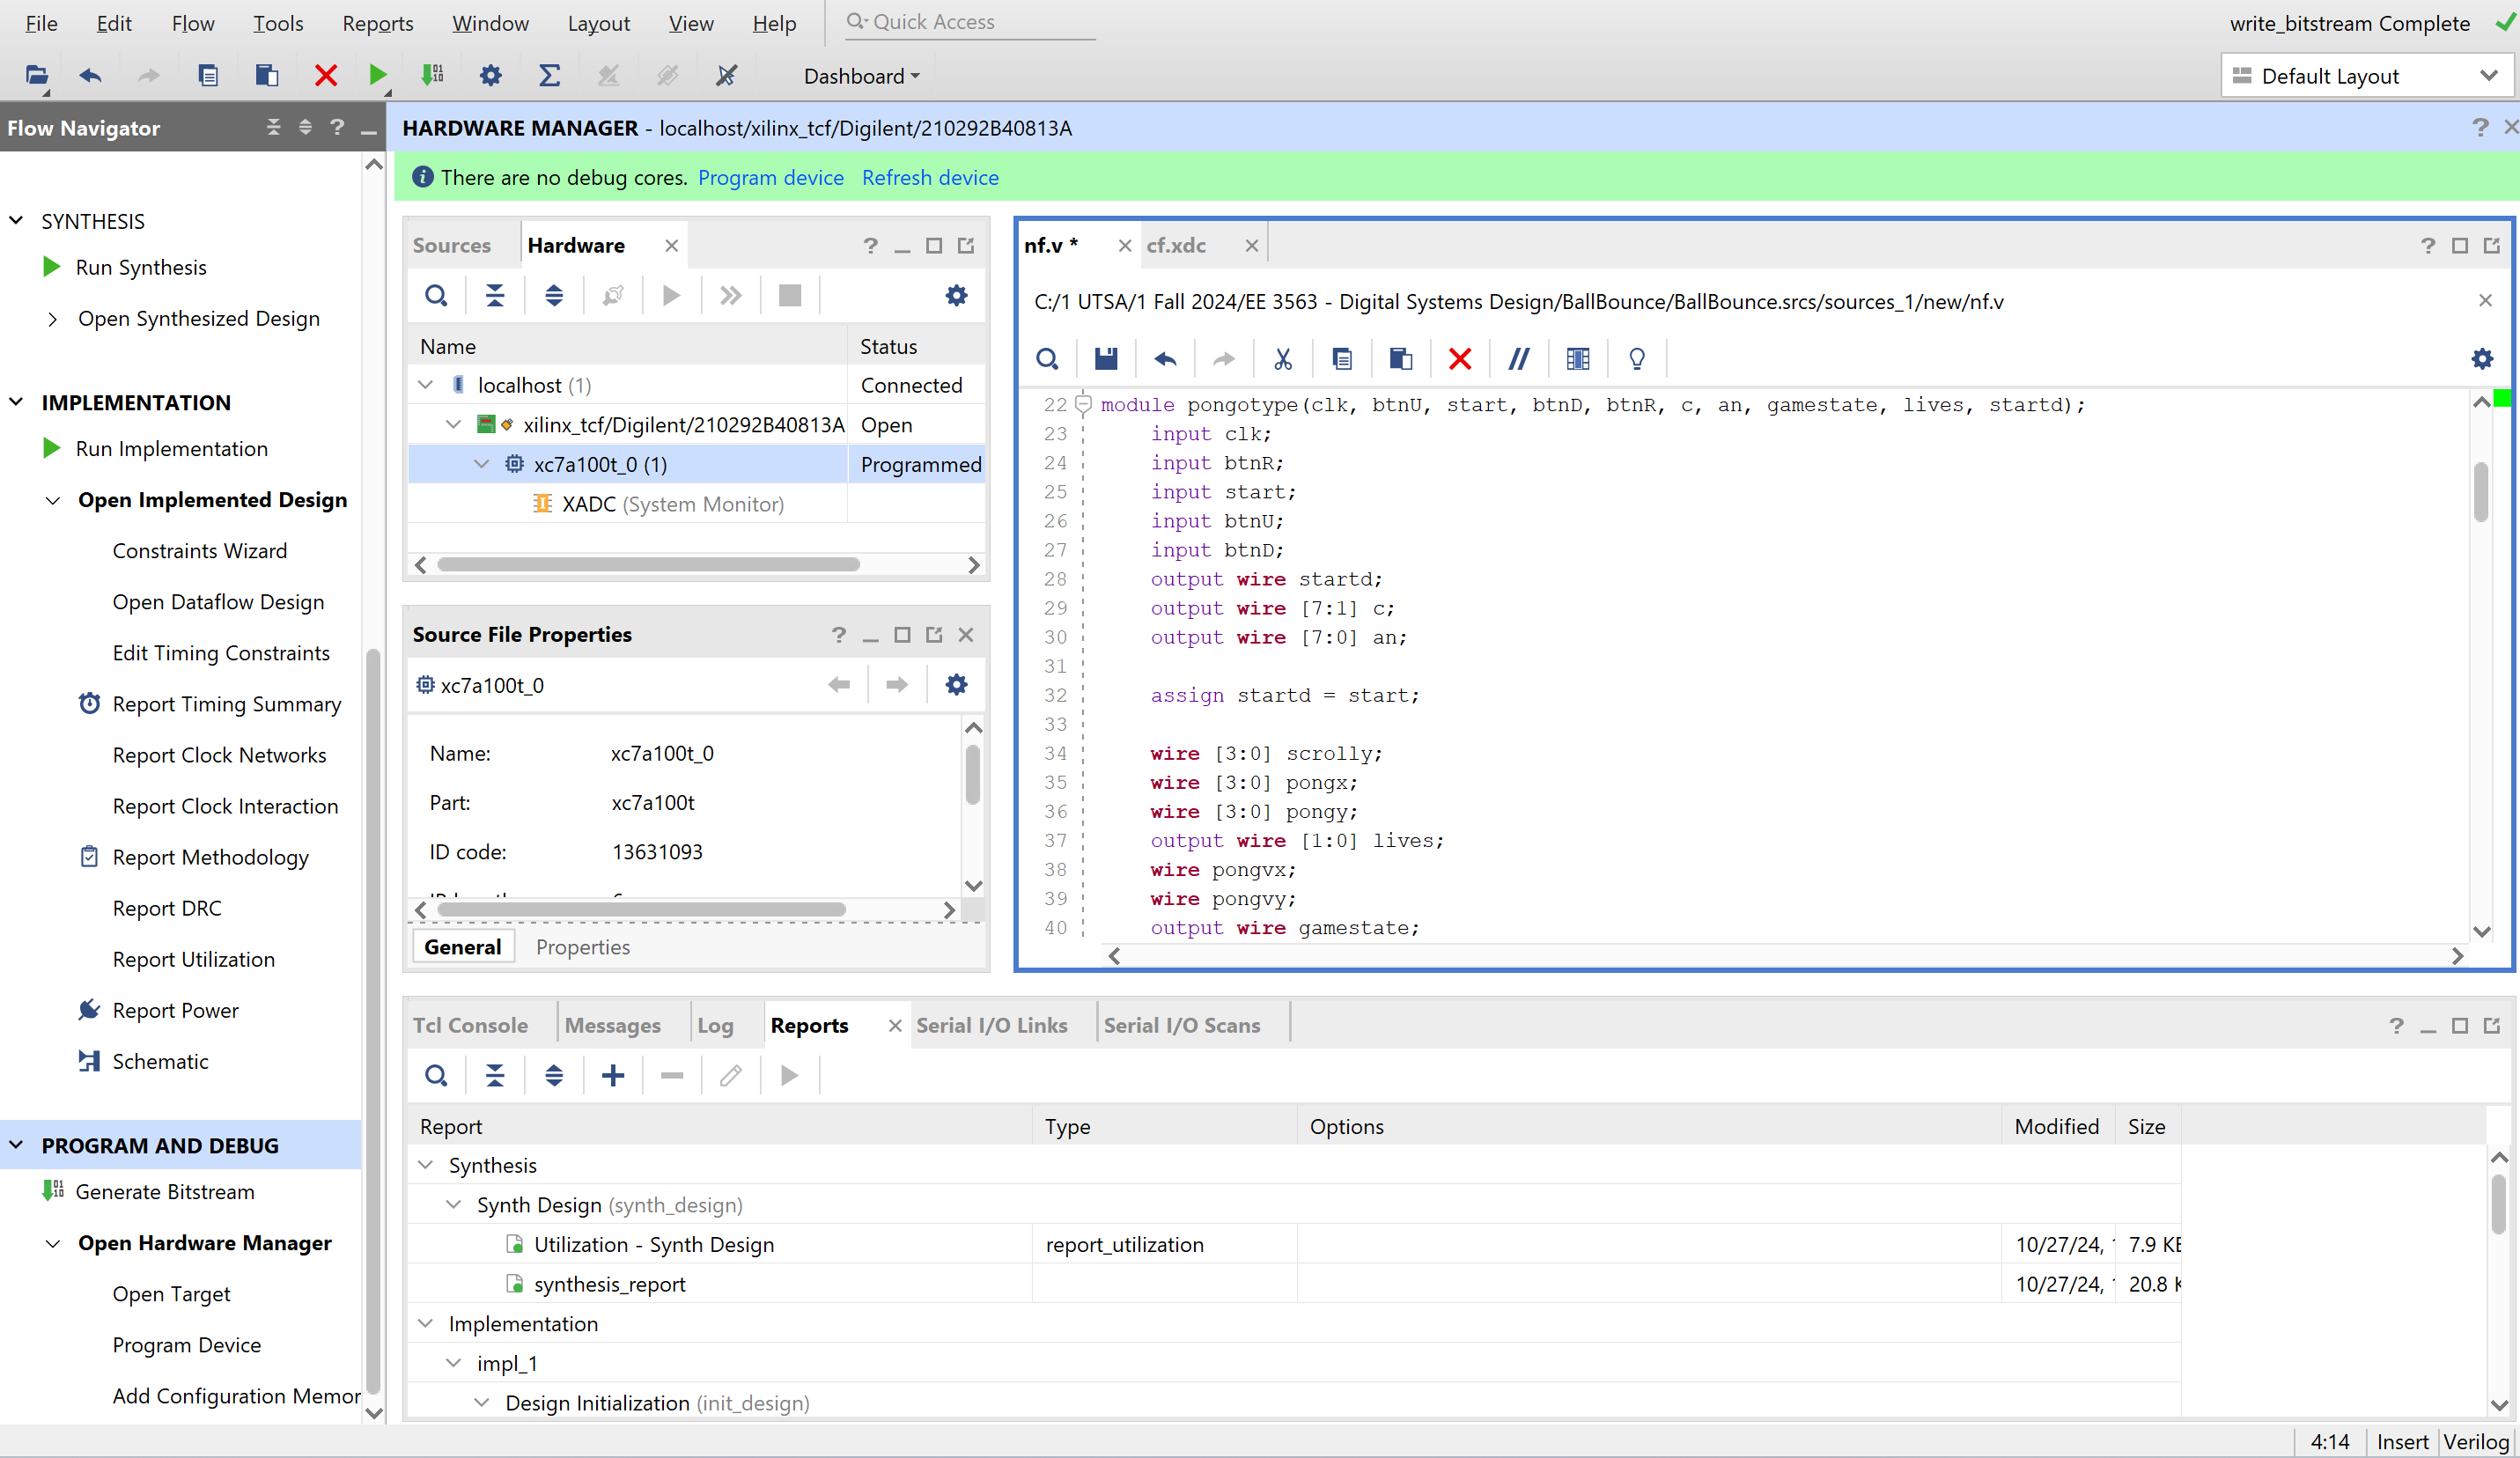Collapse the module pongotype code fold marker
This screenshot has height=1458, width=2520.
point(1083,404)
